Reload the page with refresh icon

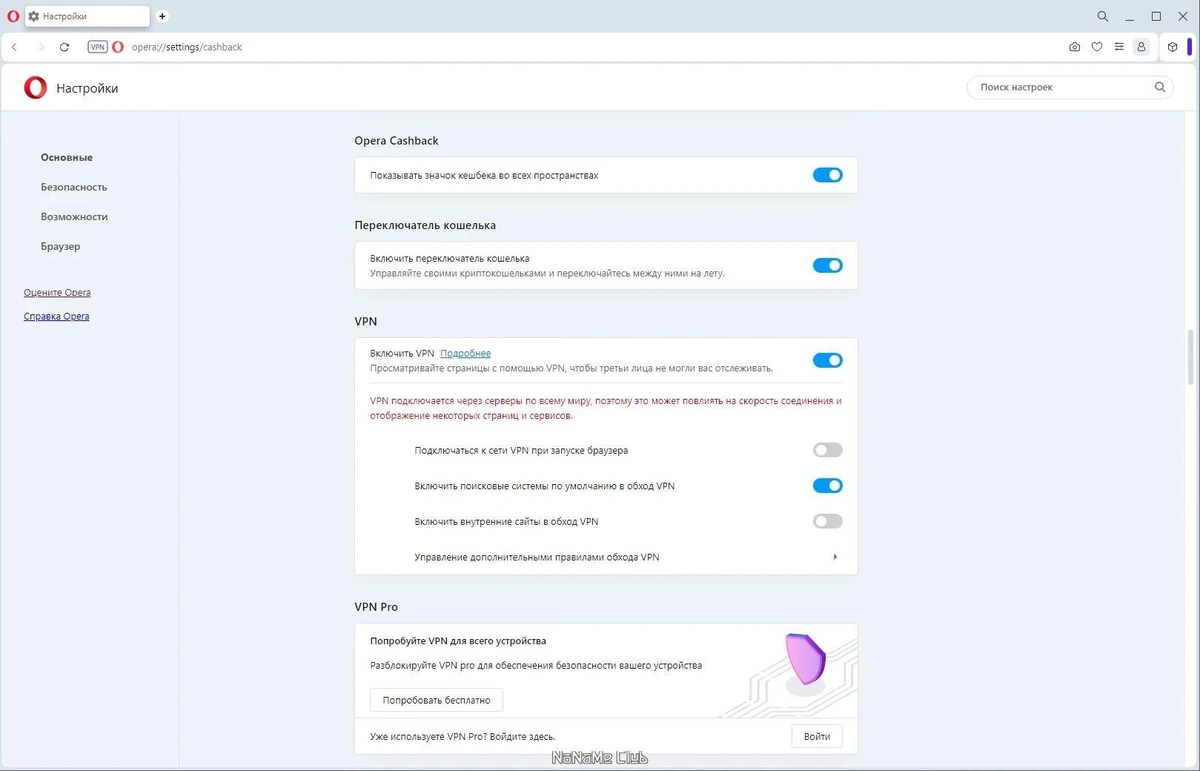pyautogui.click(x=65, y=47)
